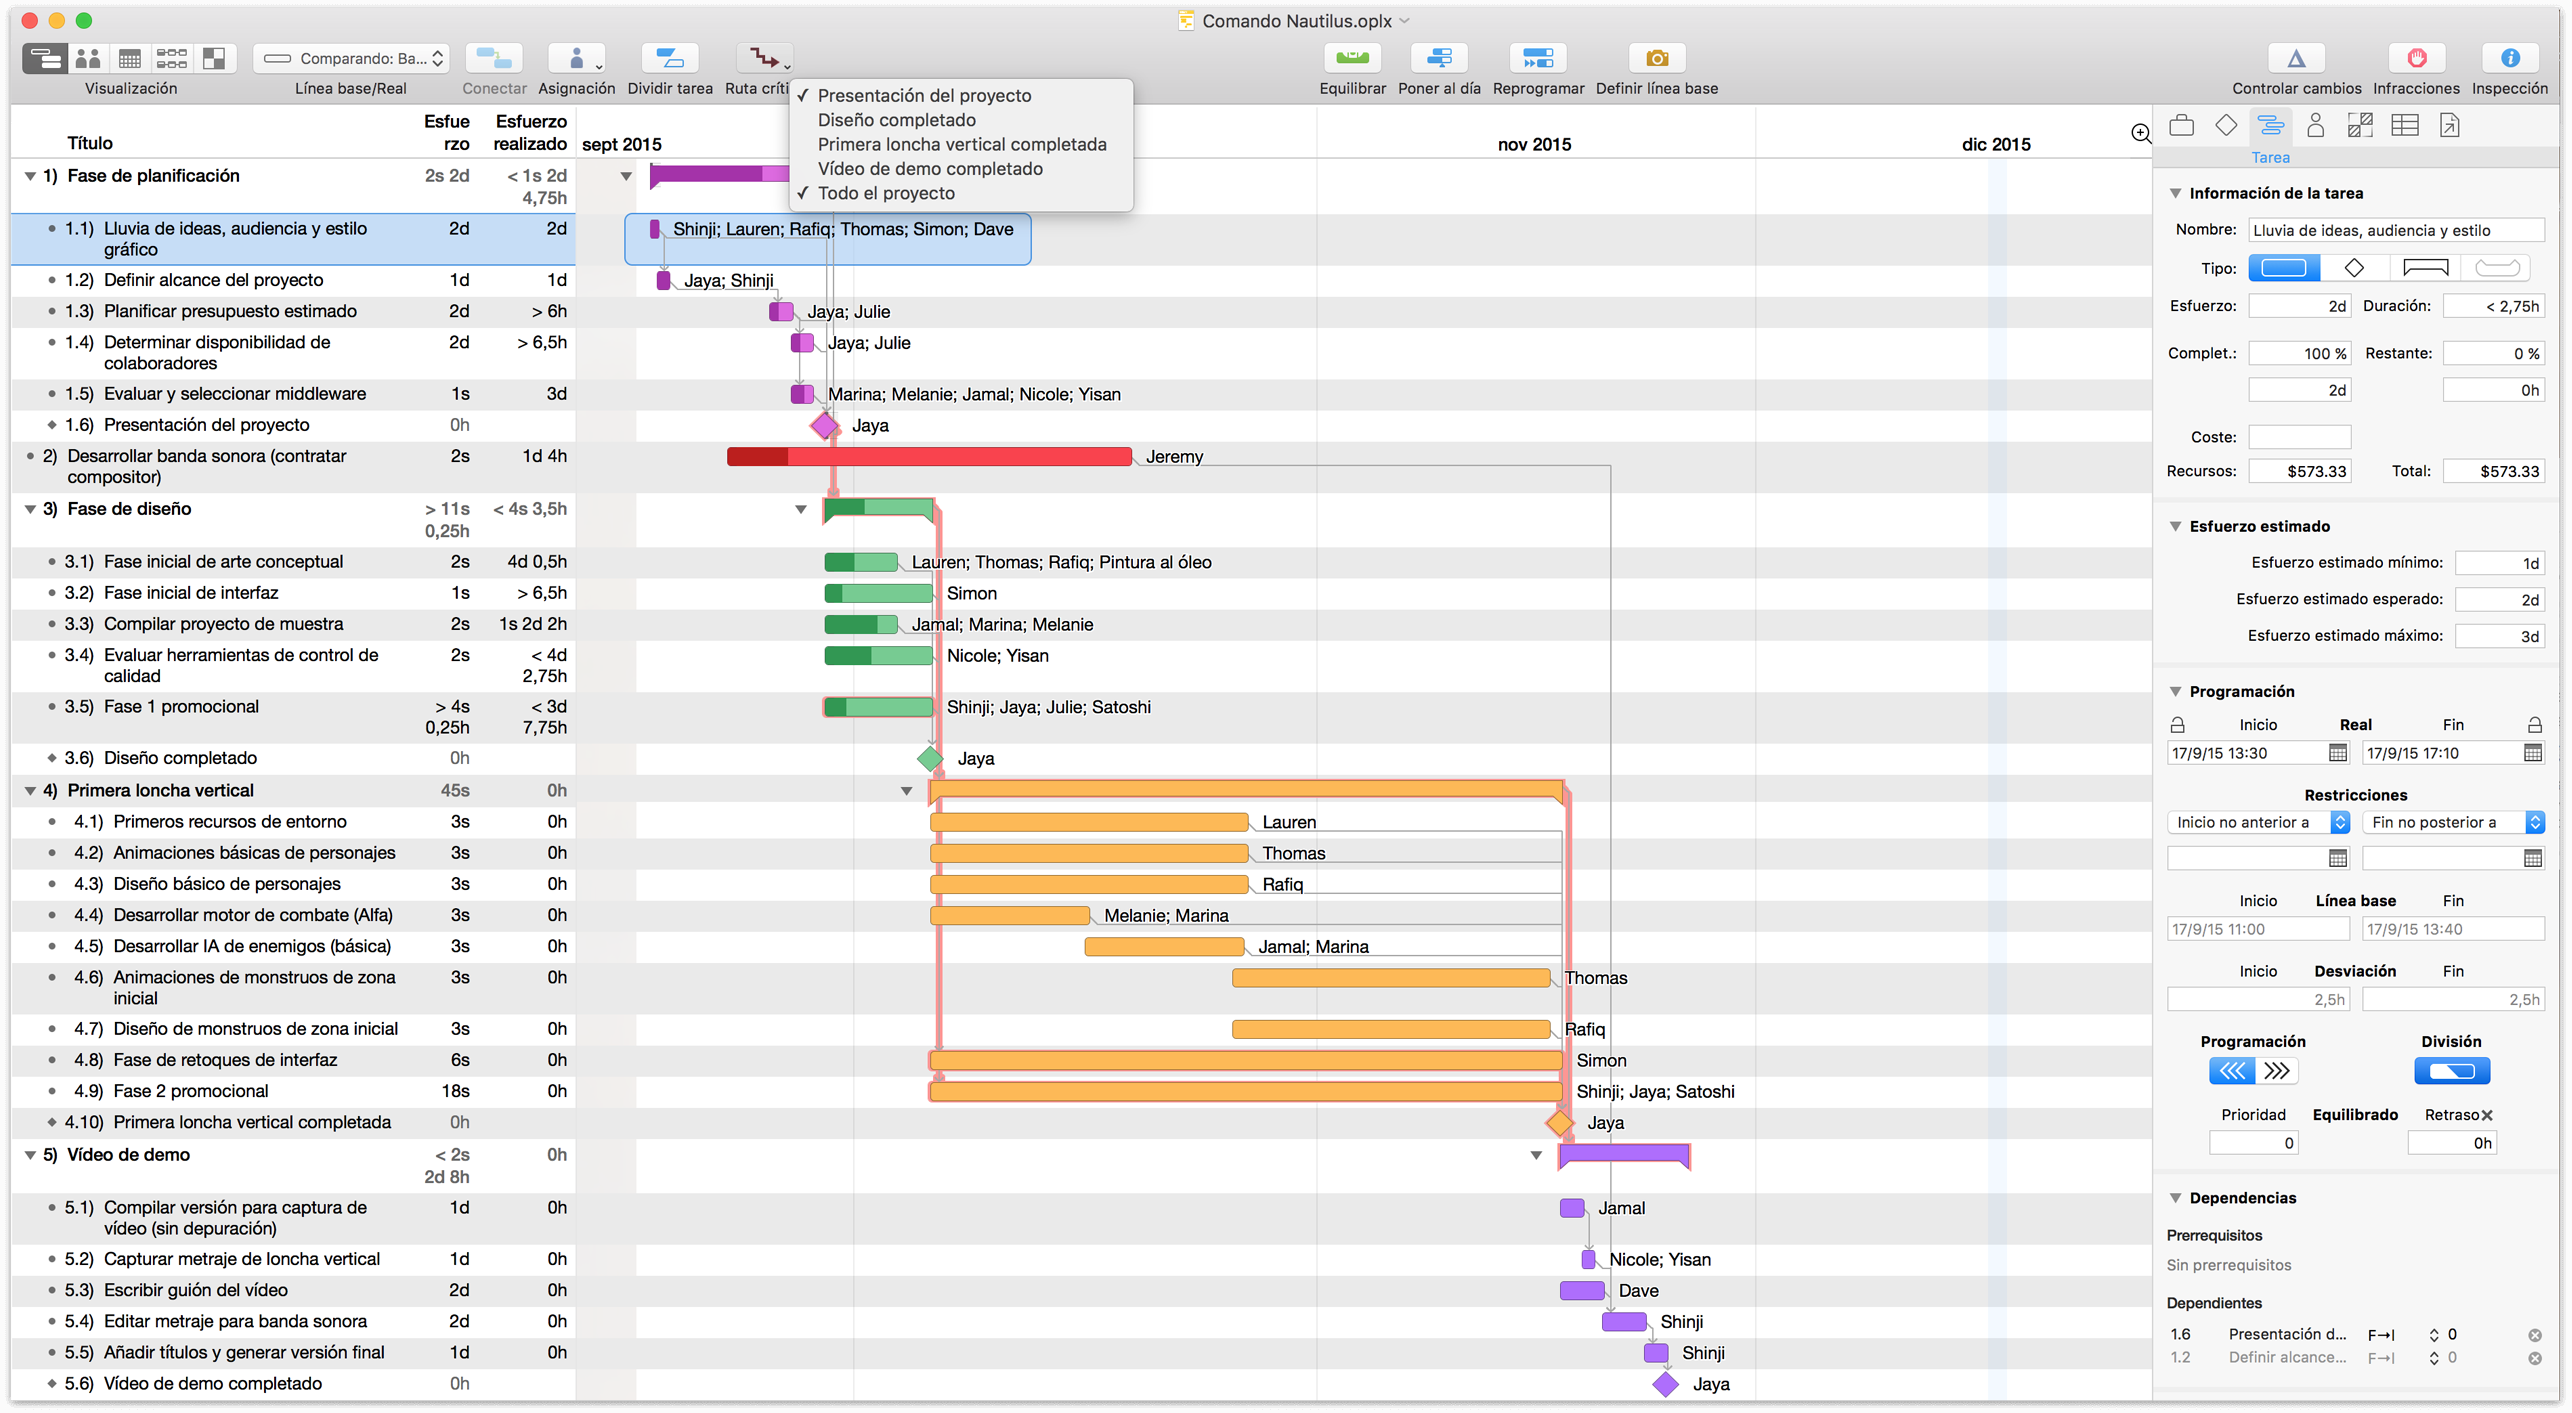The image size is (2572, 1413).
Task: Click the Controlar cambios icon
Action: (2295, 59)
